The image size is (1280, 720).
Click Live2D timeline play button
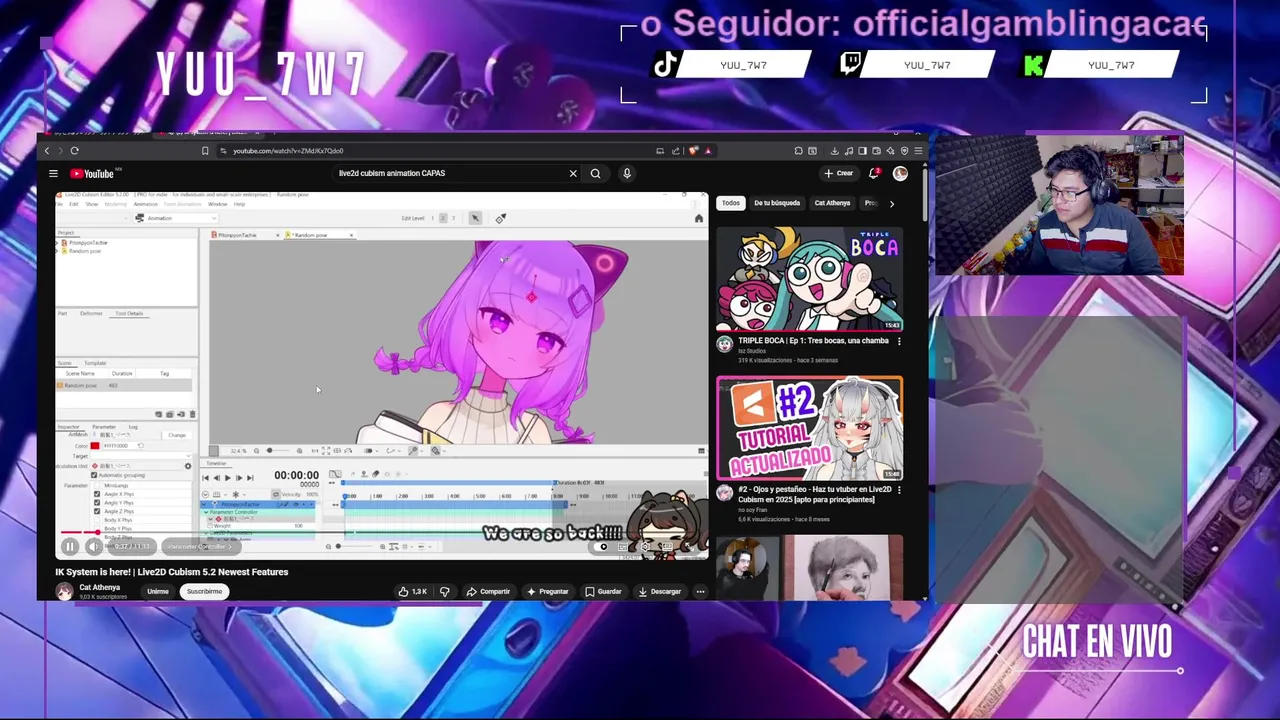pyautogui.click(x=228, y=478)
